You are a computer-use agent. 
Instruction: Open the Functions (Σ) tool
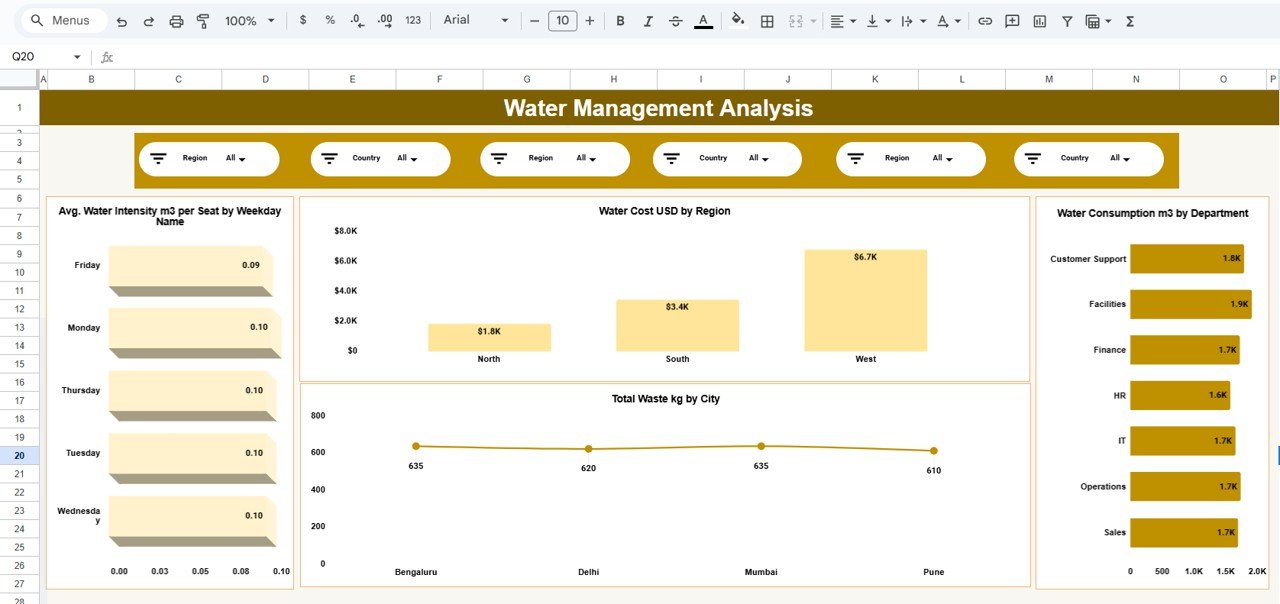(1129, 20)
